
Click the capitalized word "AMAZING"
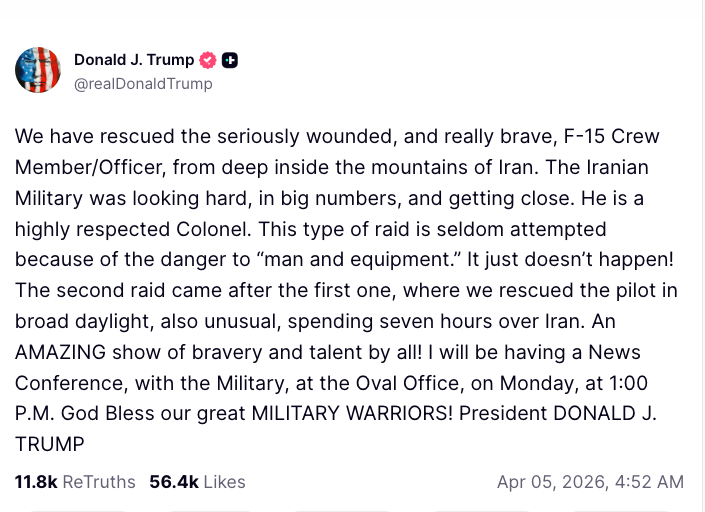click(x=63, y=353)
